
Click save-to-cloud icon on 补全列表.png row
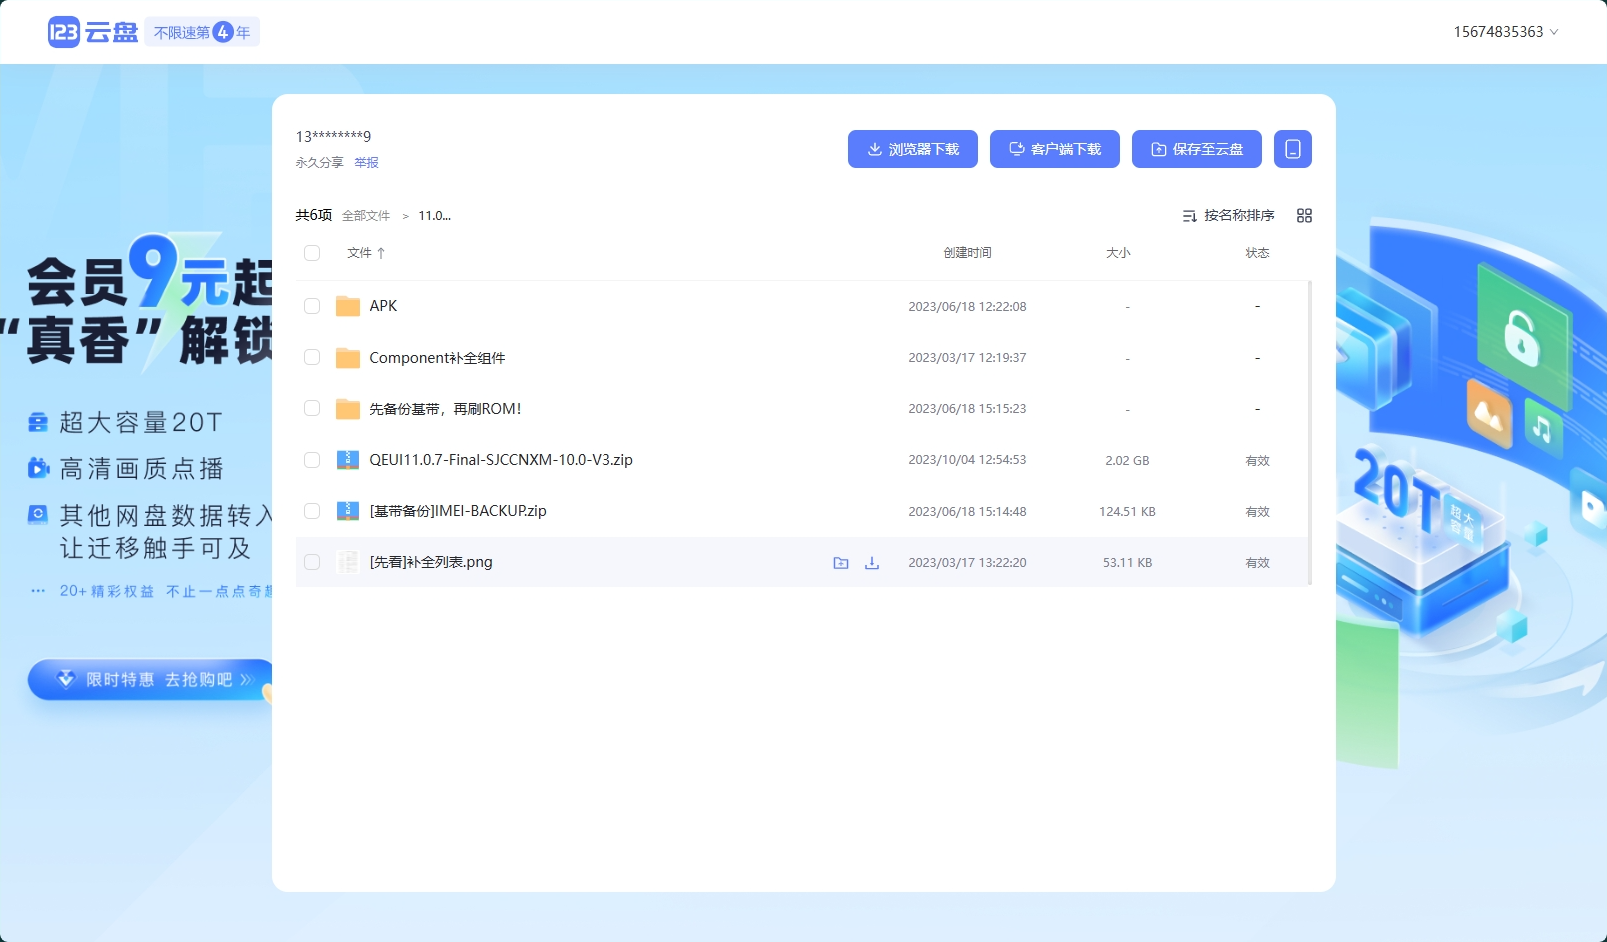(x=841, y=563)
